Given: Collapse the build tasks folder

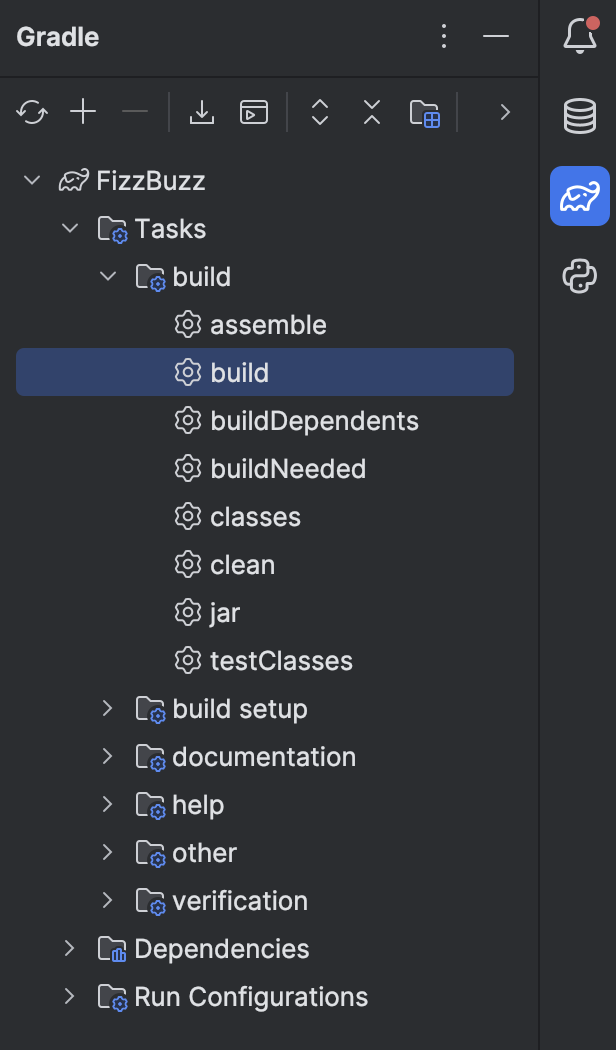Looking at the screenshot, I should pos(107,276).
